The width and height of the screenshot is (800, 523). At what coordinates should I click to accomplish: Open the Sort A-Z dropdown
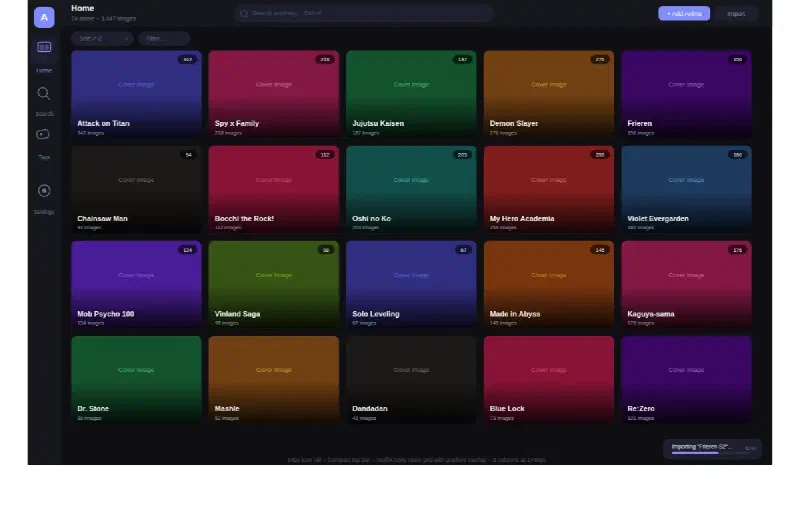(x=103, y=38)
